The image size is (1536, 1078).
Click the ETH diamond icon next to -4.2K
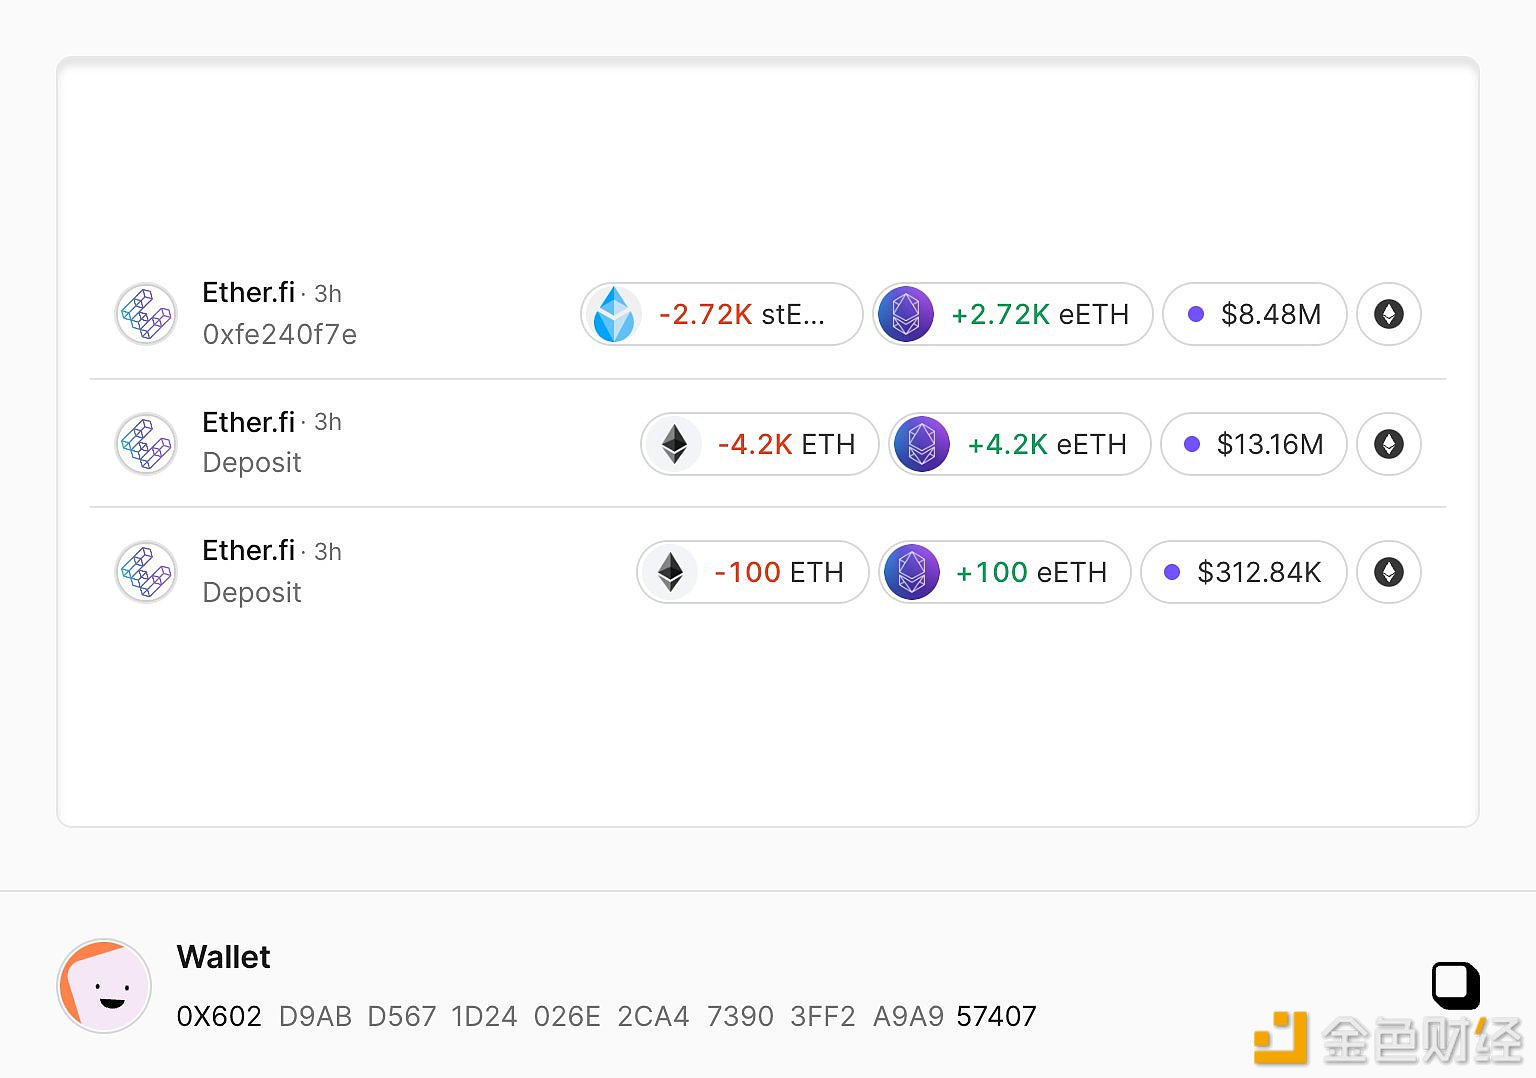click(x=675, y=444)
